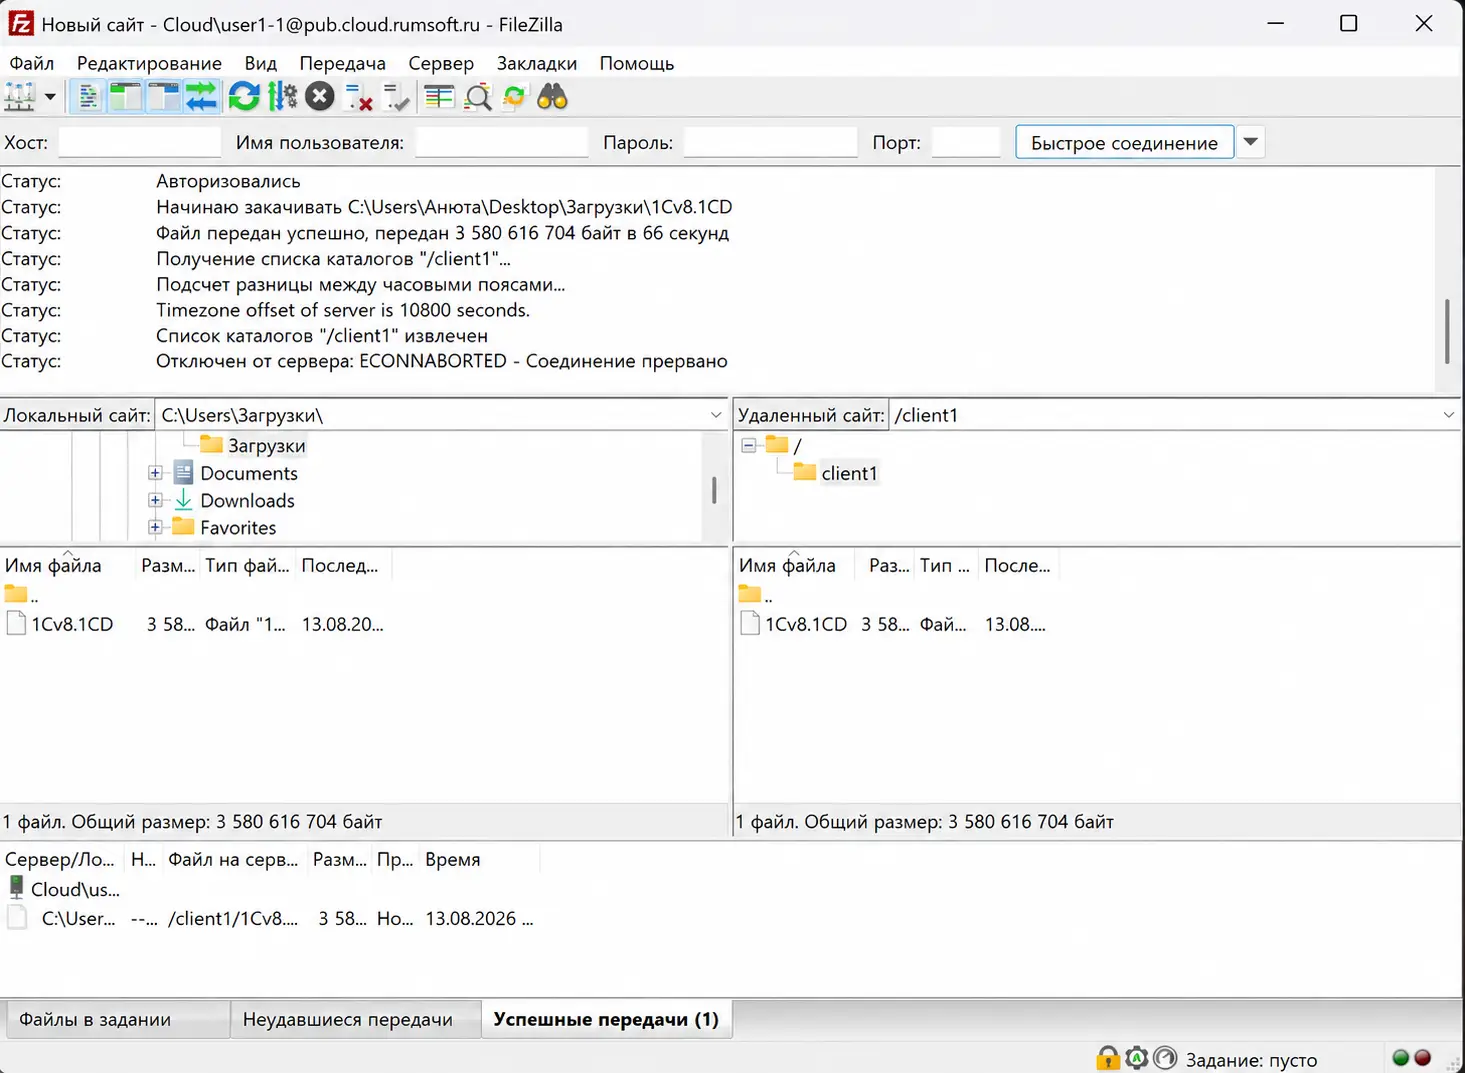The width and height of the screenshot is (1465, 1073).
Task: Select the /client1/1Cv8... transfer queue row
Action: pyautogui.click(x=270, y=918)
